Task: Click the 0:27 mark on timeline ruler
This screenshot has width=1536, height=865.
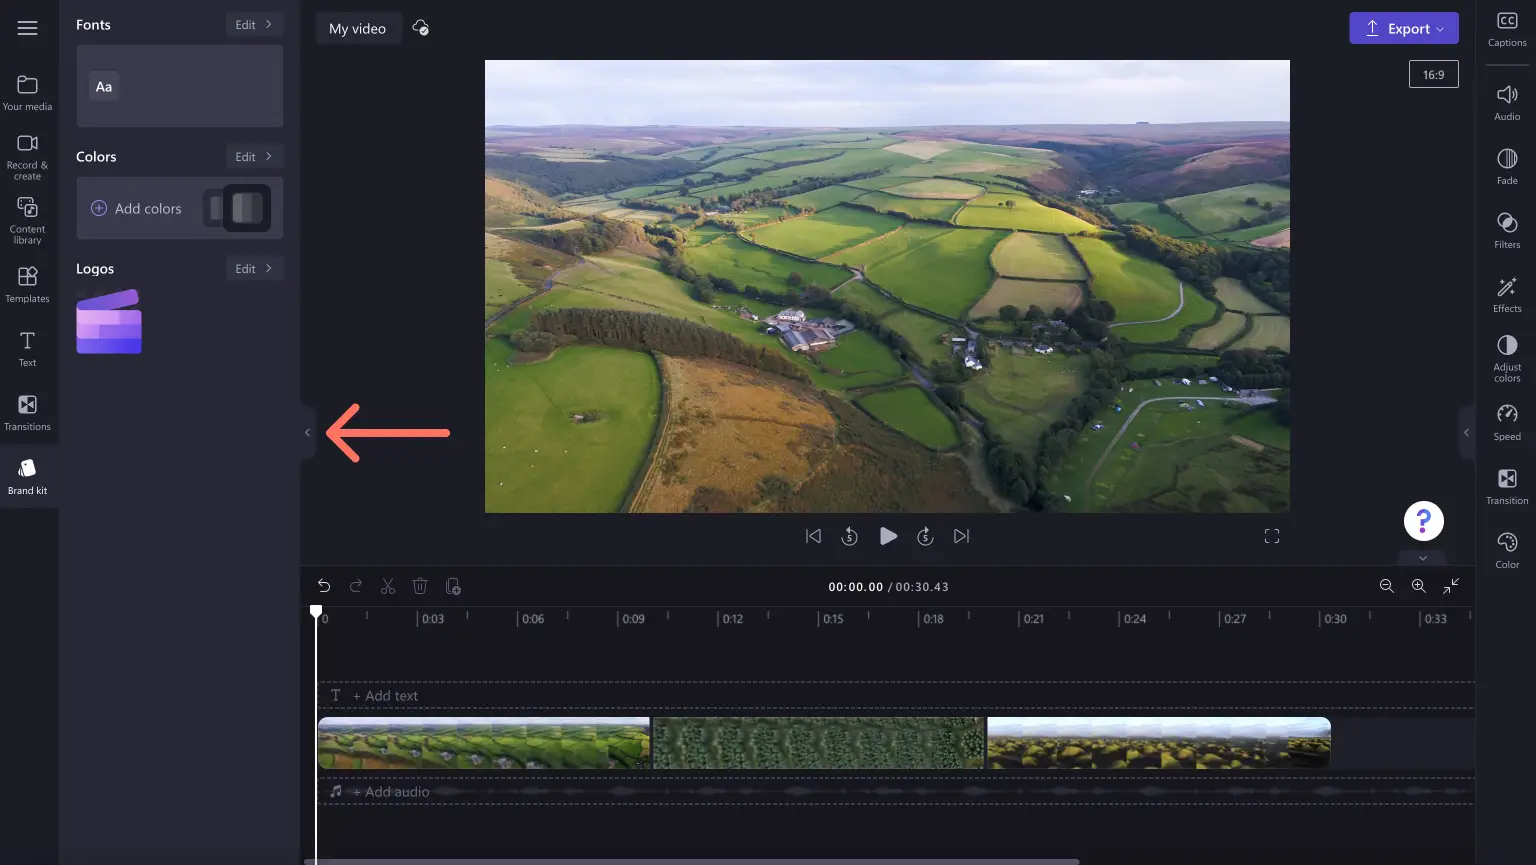Action: 1235,619
